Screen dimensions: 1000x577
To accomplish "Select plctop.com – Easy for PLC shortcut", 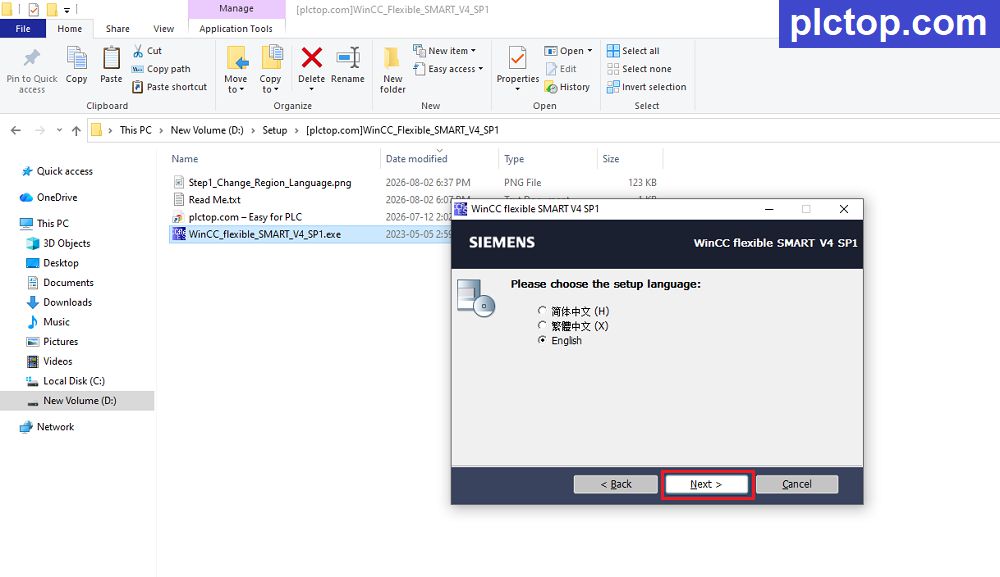I will tap(245, 217).
